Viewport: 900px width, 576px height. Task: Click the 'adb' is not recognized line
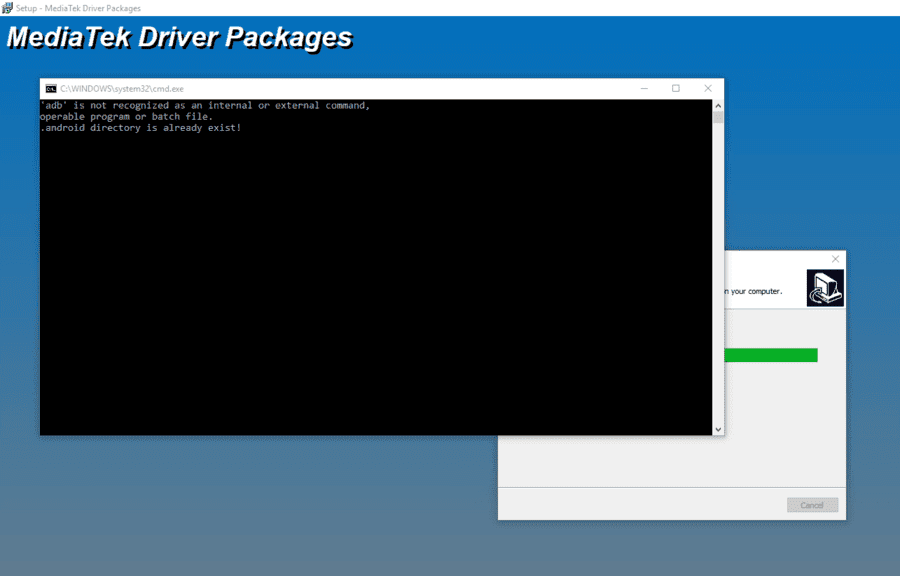pos(205,105)
